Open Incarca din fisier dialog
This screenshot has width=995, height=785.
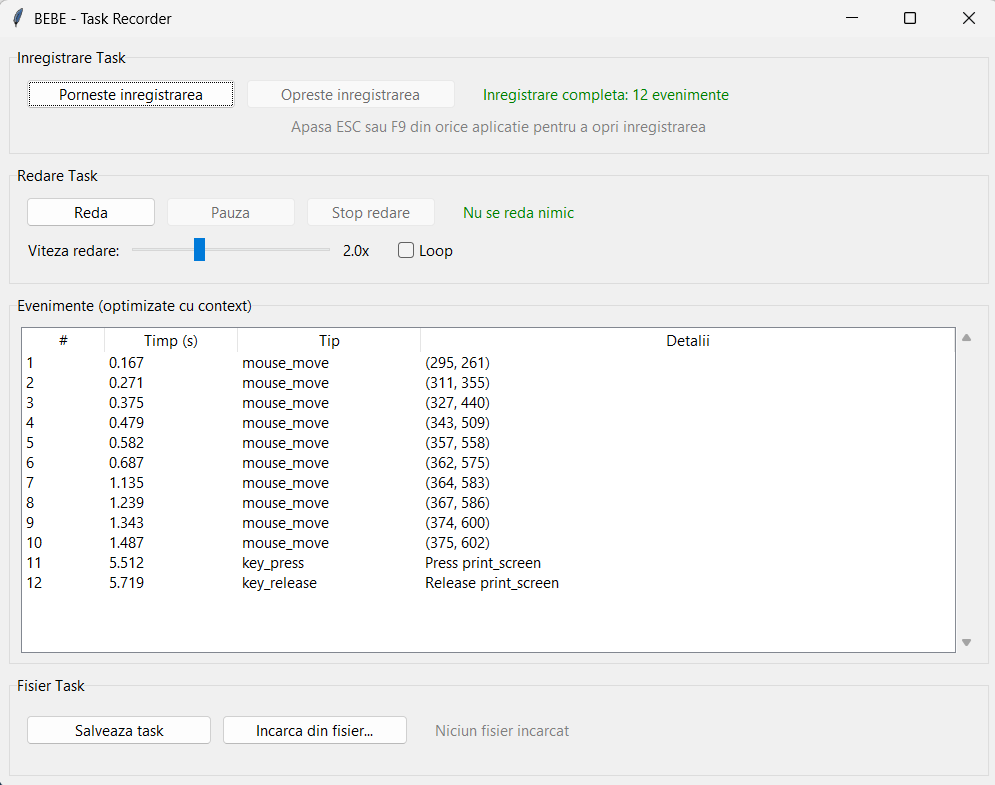coord(314,731)
